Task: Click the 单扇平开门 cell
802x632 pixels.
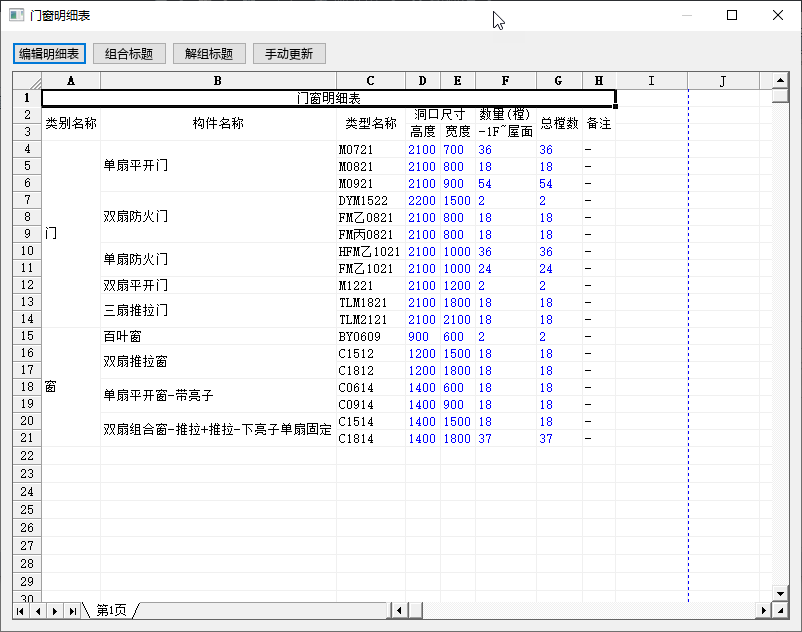Action: (x=218, y=166)
